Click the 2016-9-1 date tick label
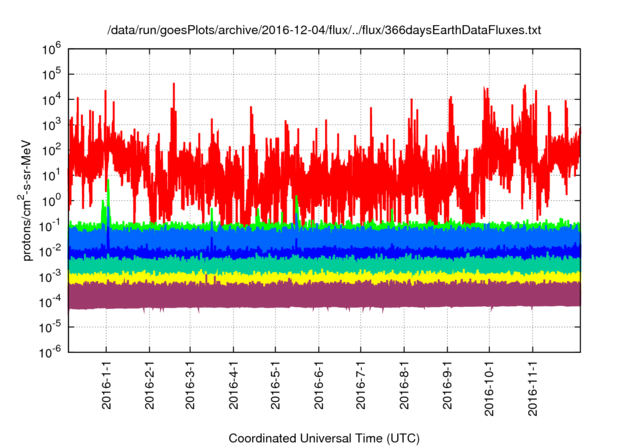Viewport: 640px width, 448px height. tap(447, 385)
